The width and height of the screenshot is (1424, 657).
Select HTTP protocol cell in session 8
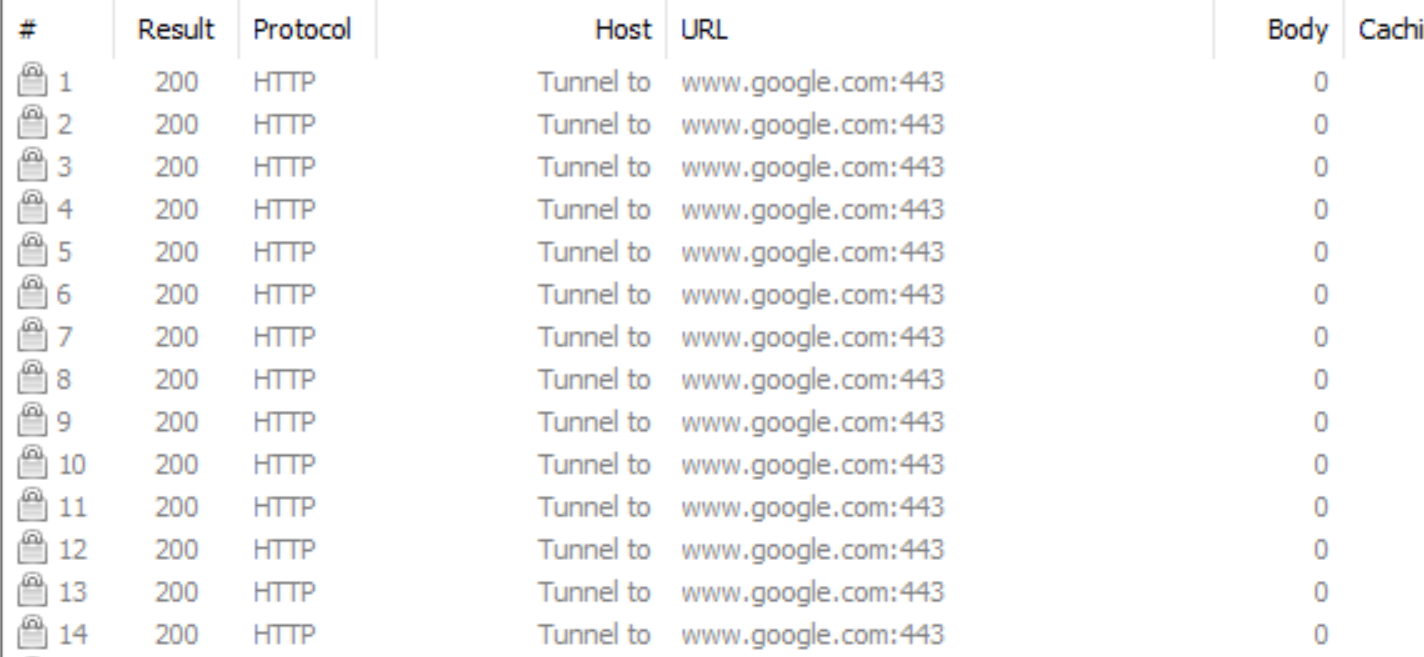284,380
